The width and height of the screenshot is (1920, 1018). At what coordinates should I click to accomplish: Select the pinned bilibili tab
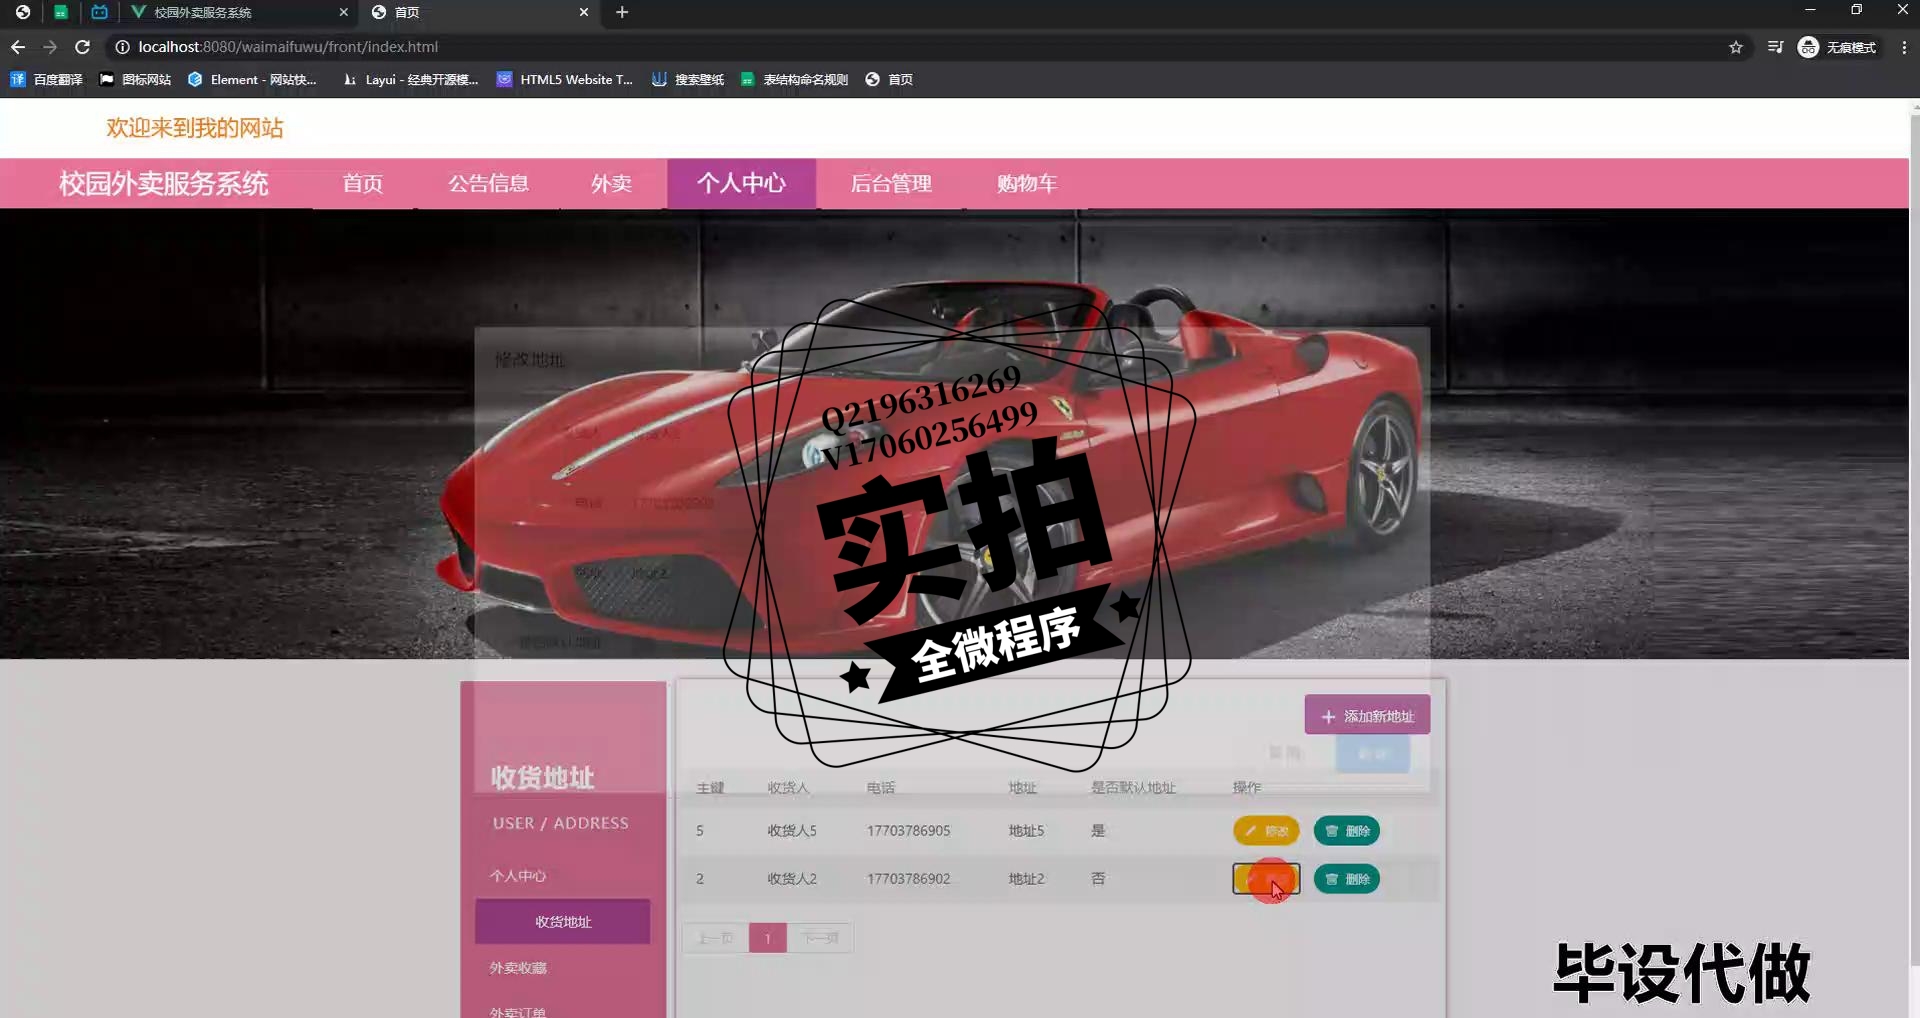99,12
